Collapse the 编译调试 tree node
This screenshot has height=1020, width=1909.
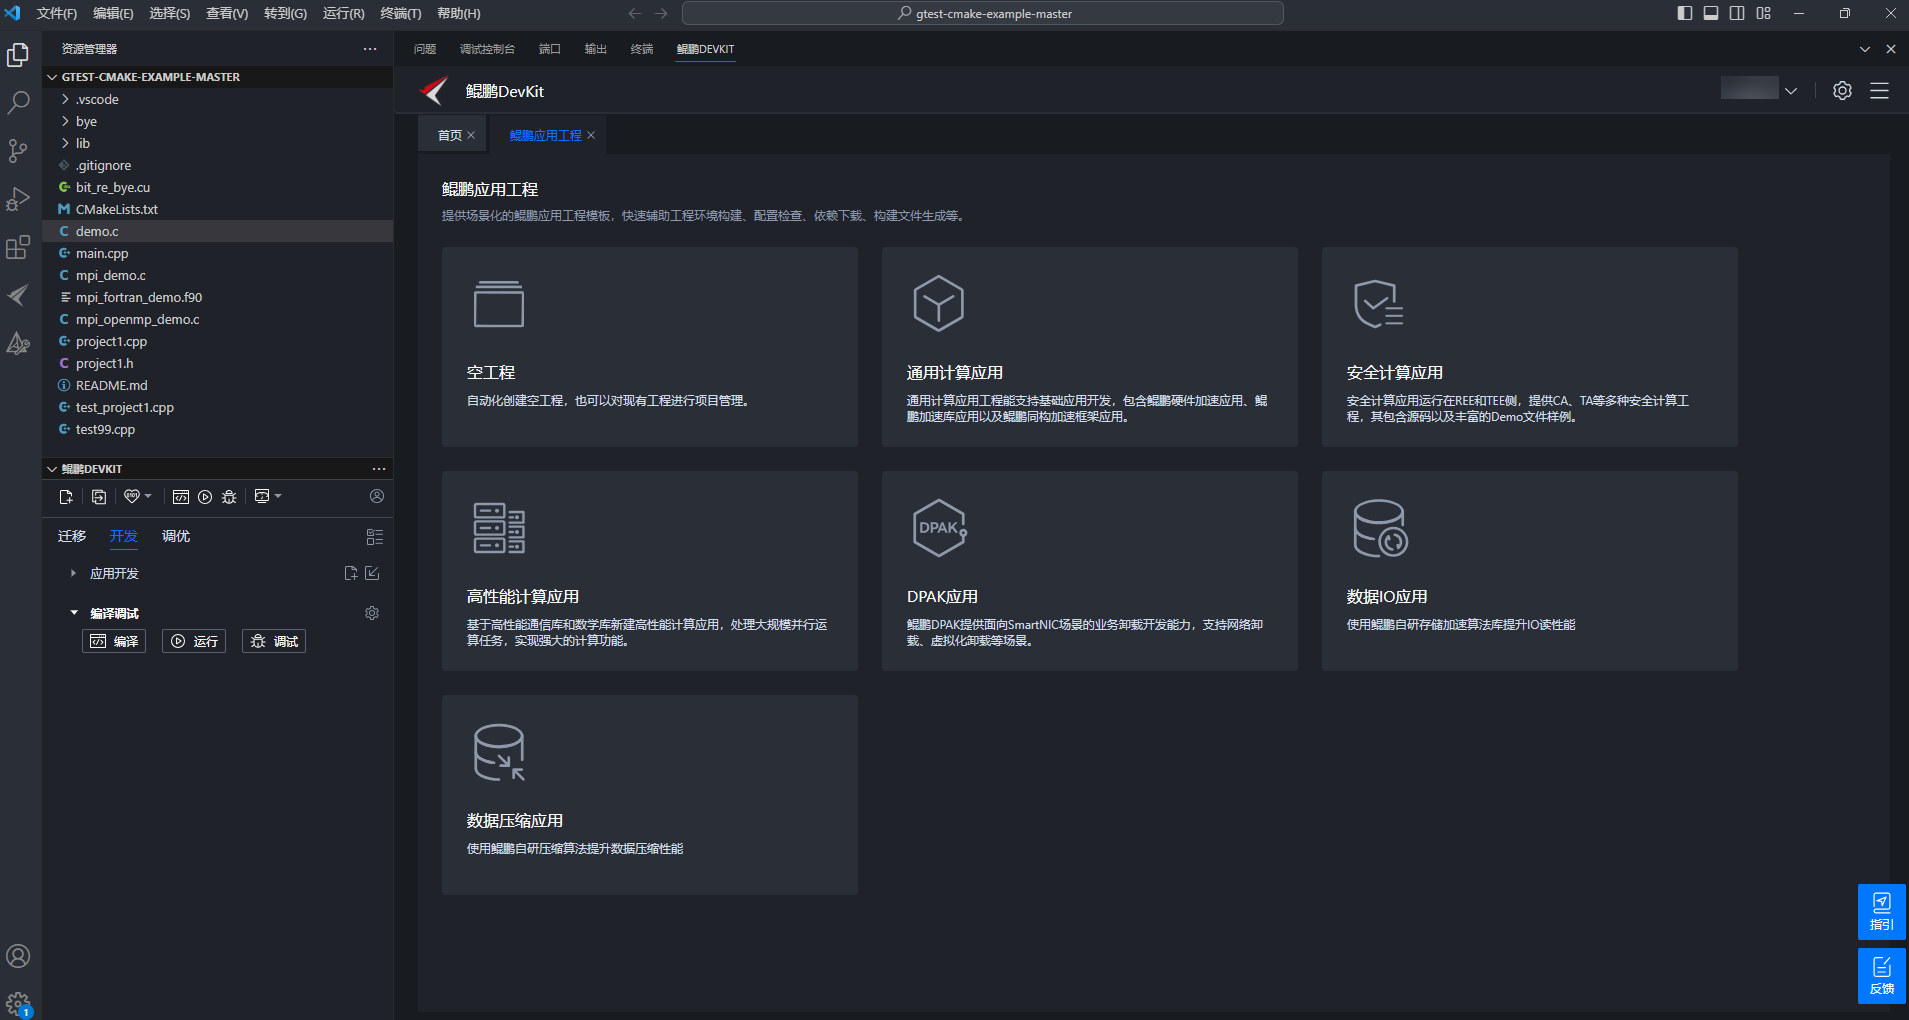point(73,613)
